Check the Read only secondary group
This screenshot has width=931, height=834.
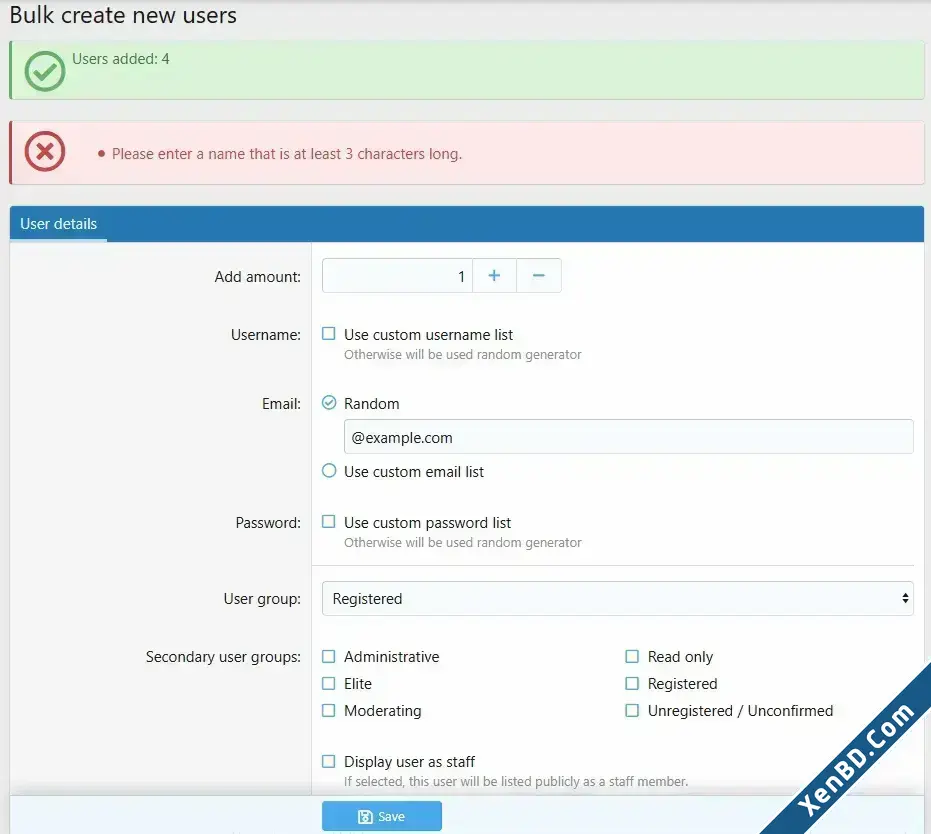632,657
